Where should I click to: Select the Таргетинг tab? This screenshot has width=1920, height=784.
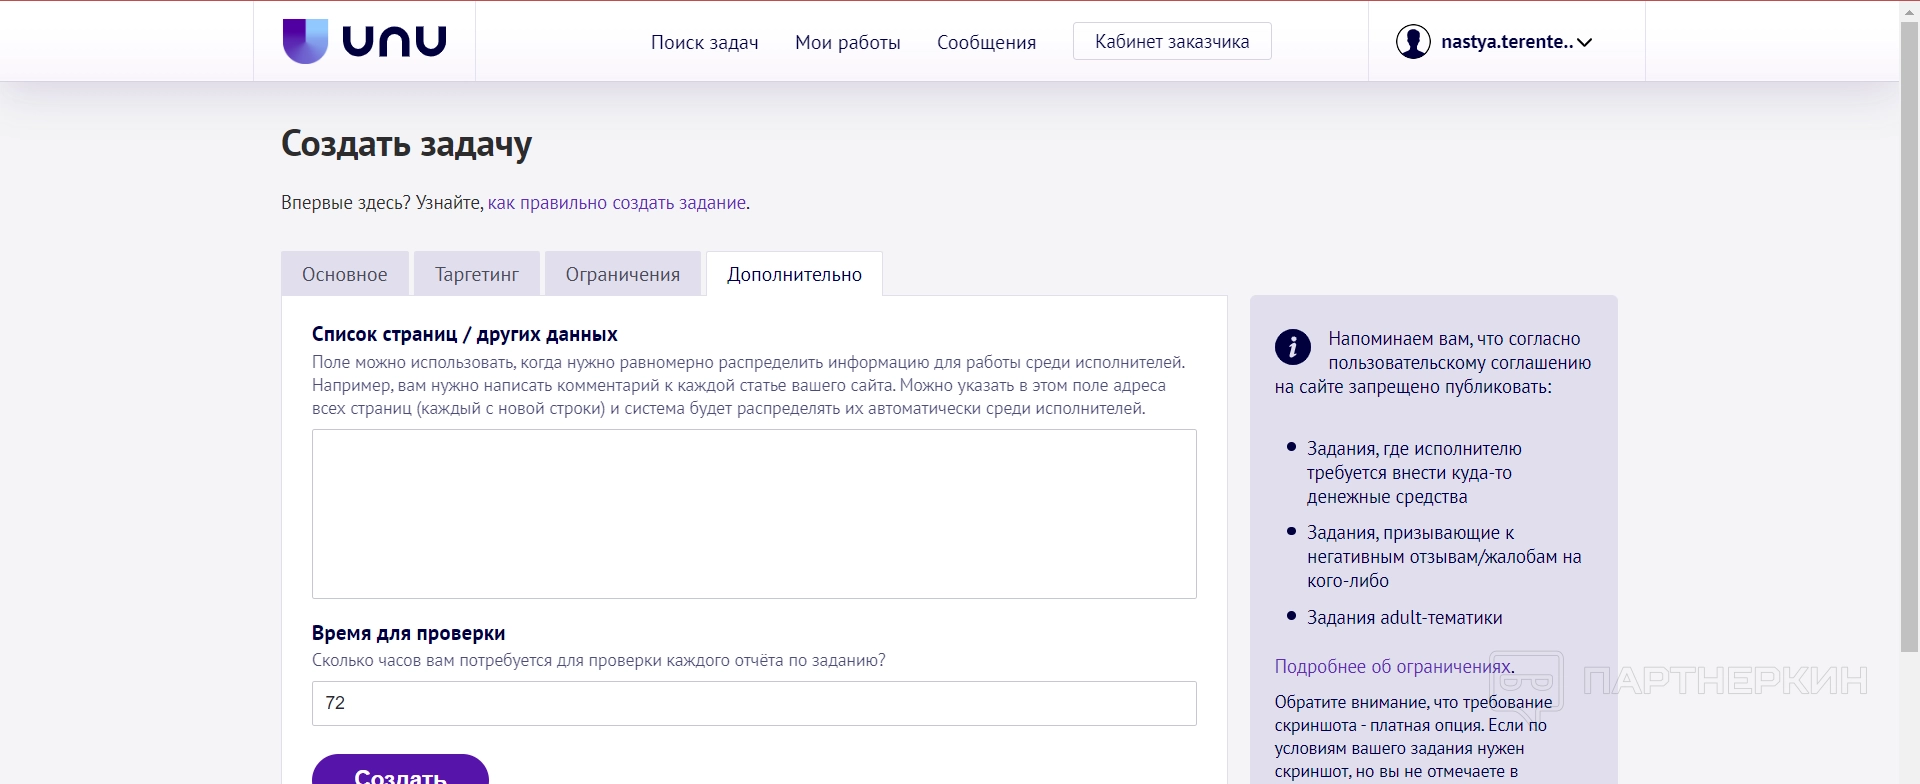[477, 274]
